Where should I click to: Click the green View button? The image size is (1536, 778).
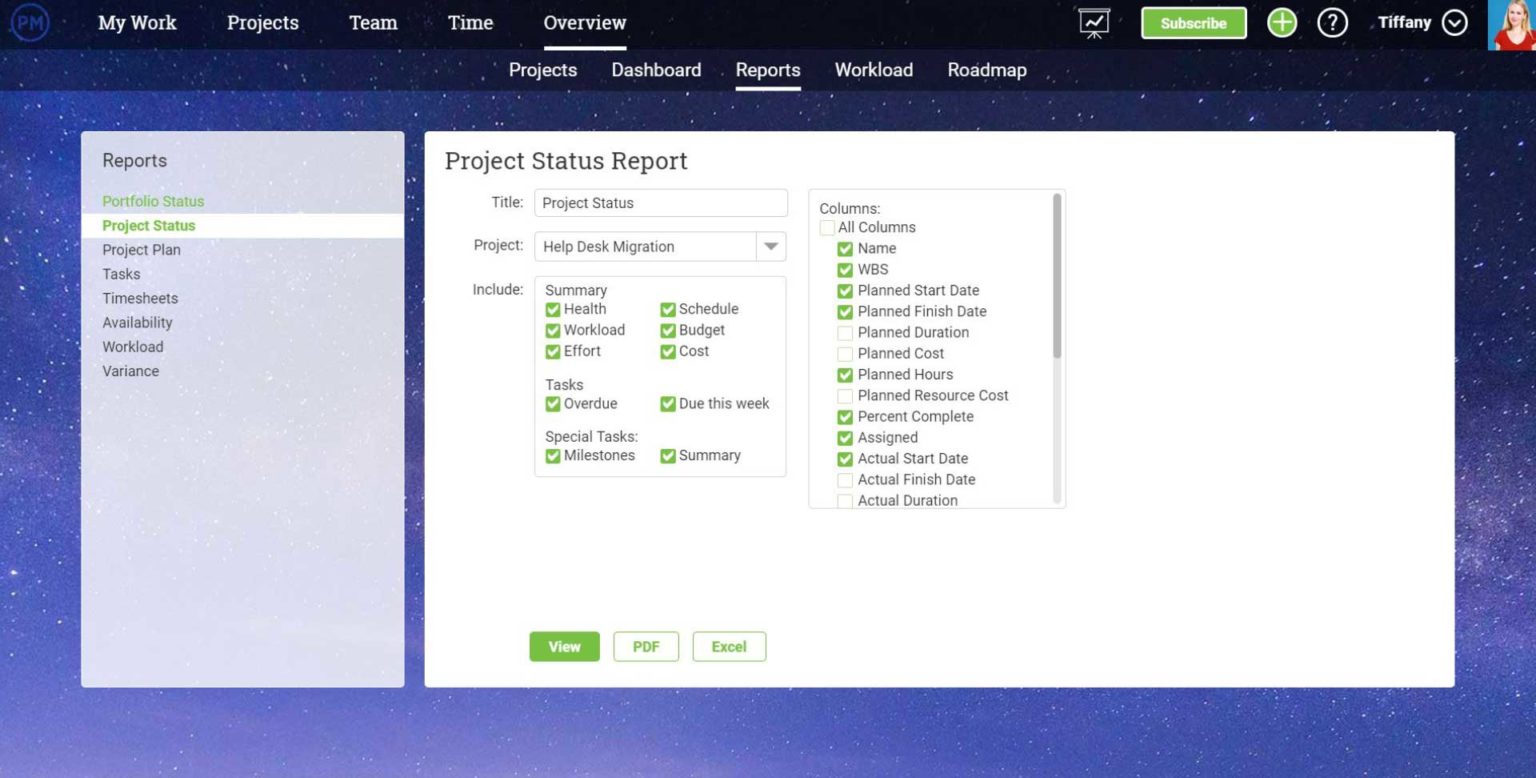(564, 647)
